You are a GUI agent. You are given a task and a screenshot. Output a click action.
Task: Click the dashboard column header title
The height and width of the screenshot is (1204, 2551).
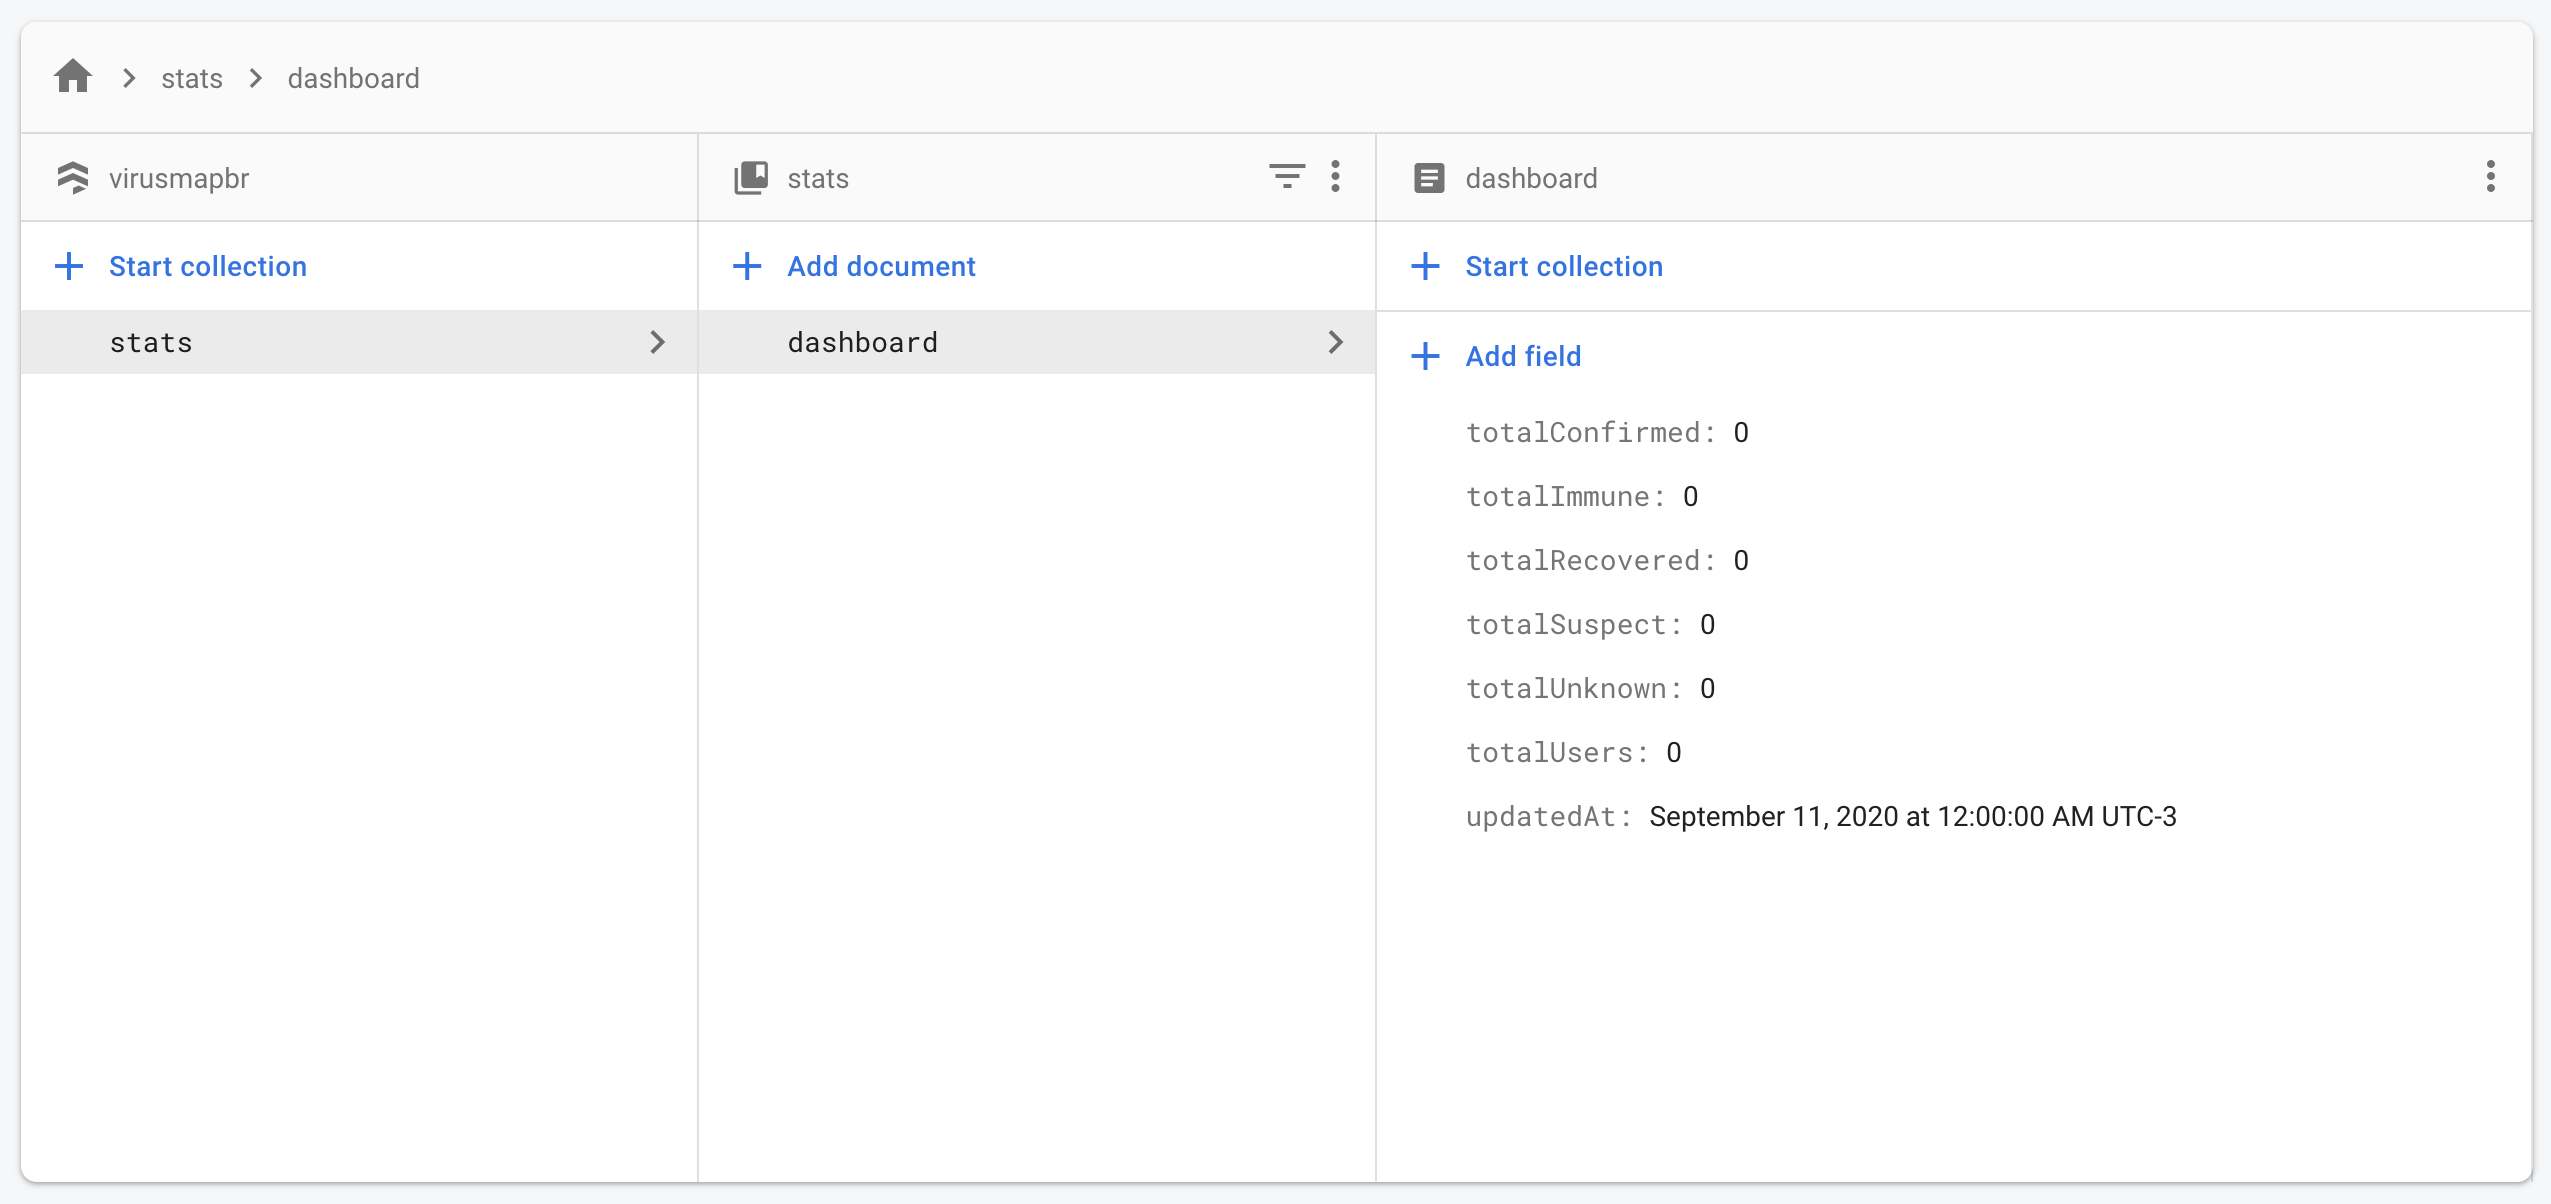pos(1531,178)
